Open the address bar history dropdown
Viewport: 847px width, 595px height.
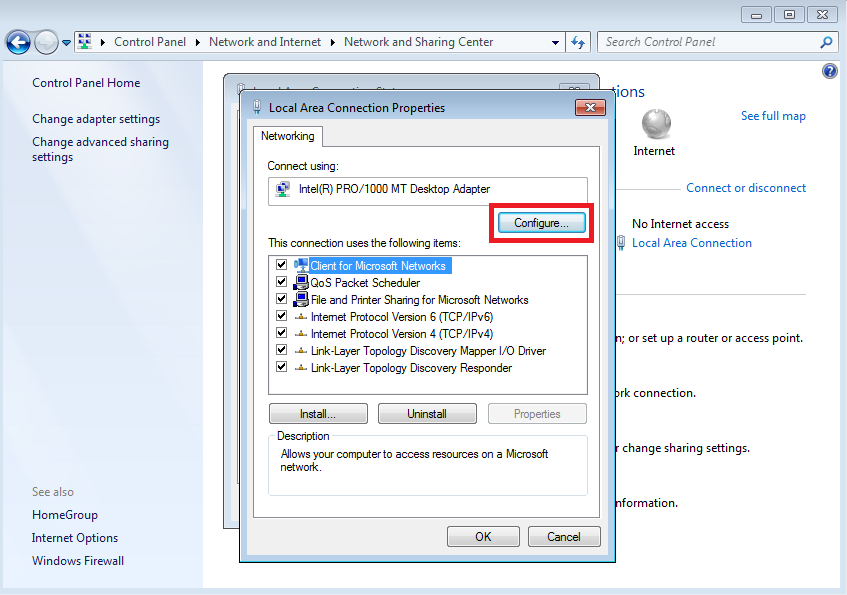555,42
